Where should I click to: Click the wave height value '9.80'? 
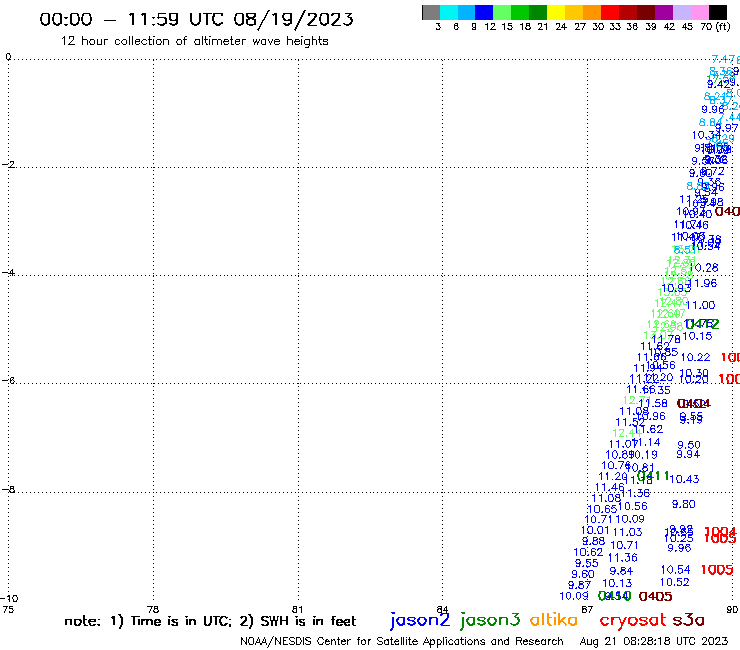[x=684, y=504]
